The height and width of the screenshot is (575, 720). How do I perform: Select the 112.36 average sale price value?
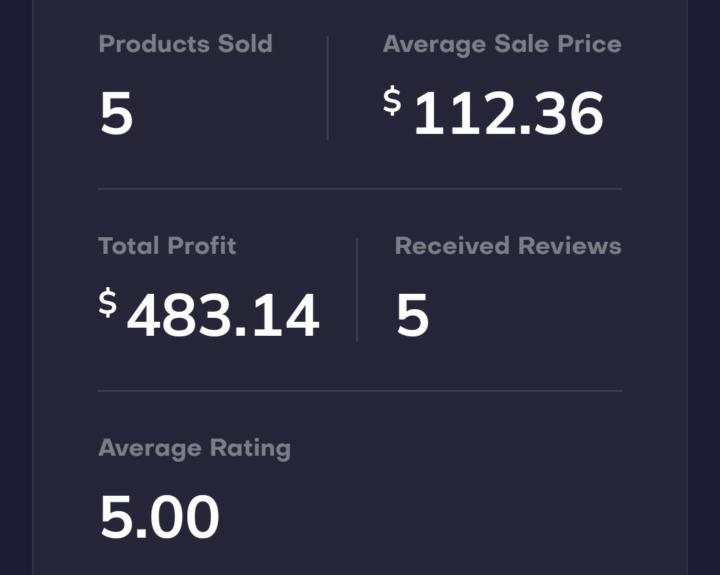[x=508, y=114]
